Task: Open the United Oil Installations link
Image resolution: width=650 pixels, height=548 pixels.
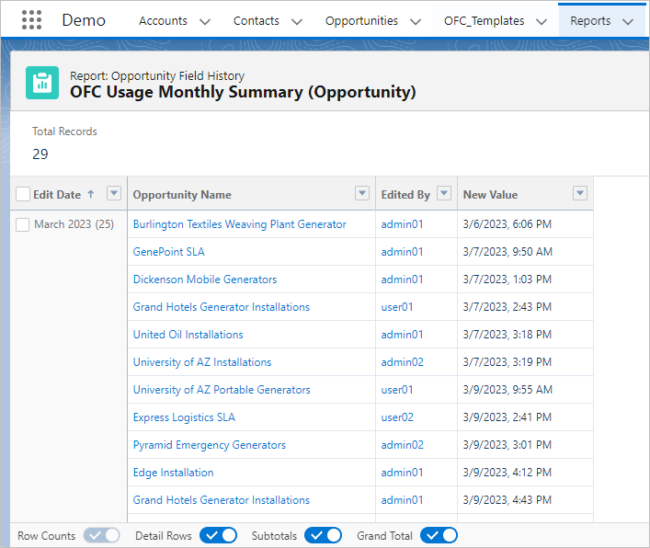Action: (x=188, y=335)
